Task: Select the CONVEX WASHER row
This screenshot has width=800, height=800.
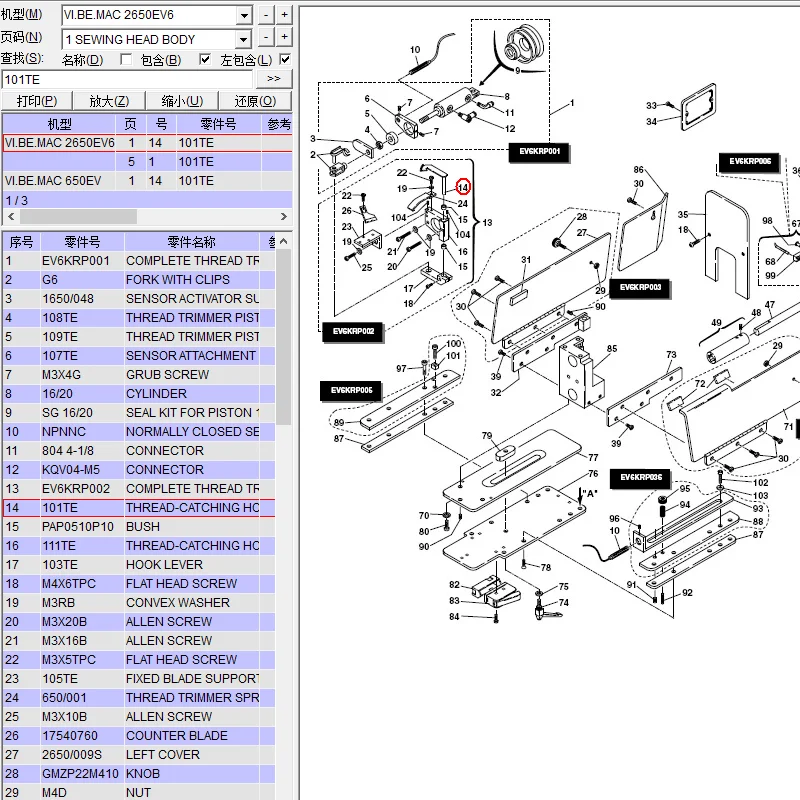Action: click(x=139, y=603)
